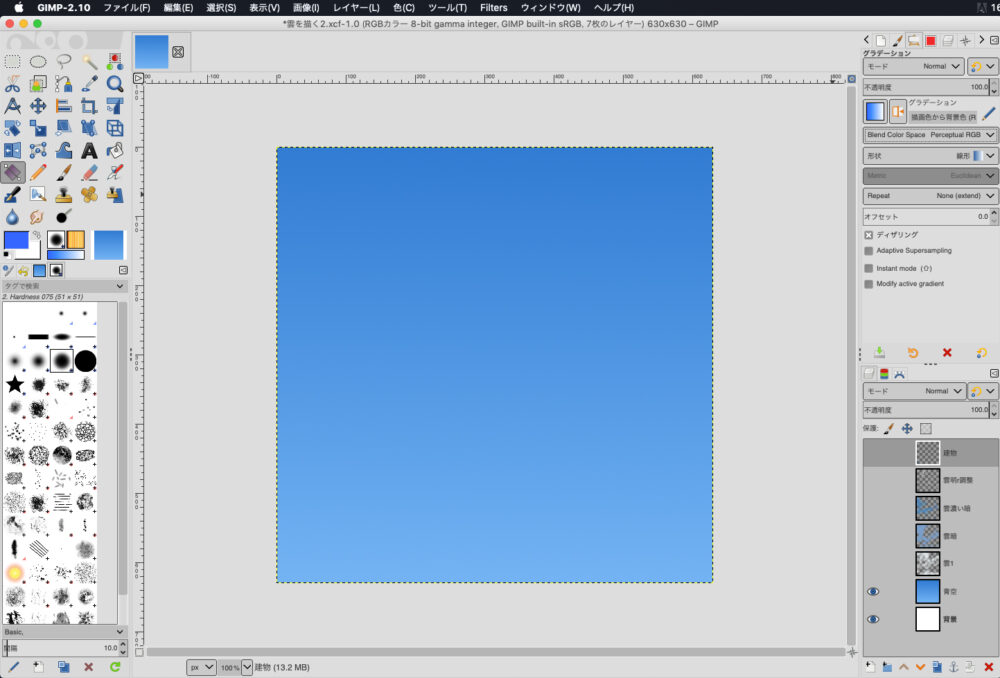
Task: Open the 形状 shape dropdown
Action: click(x=931, y=156)
